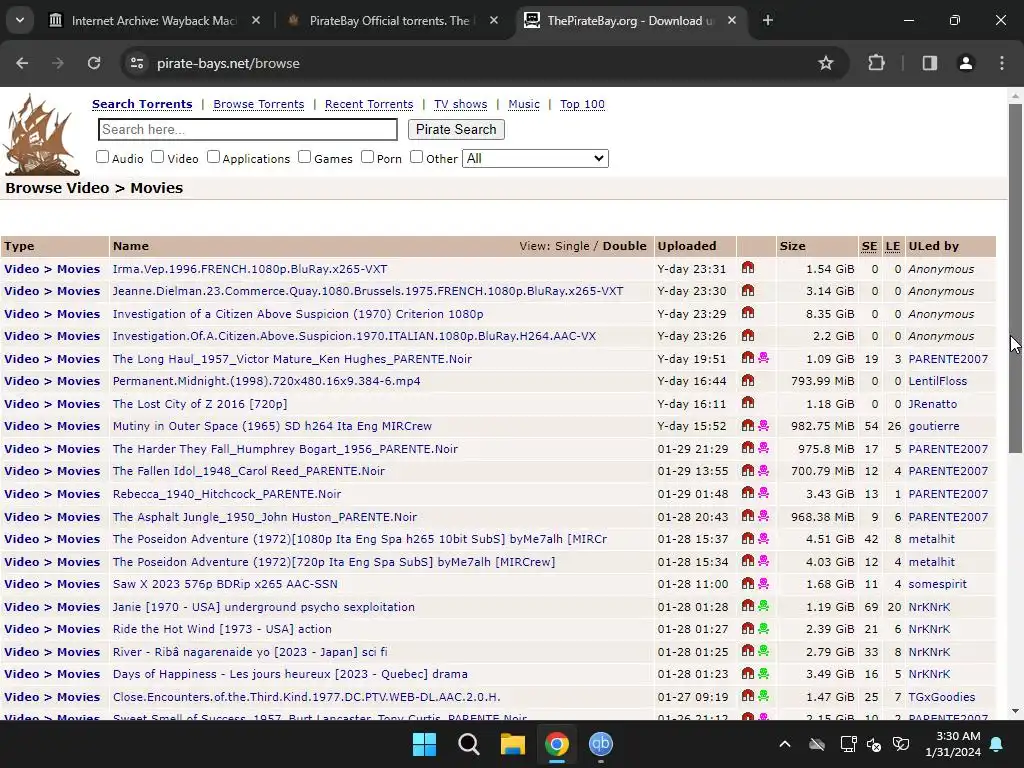Click the page vertical scrollbar thumb
Screen dimensions: 1024x768
pyautogui.click(x=1015, y=278)
